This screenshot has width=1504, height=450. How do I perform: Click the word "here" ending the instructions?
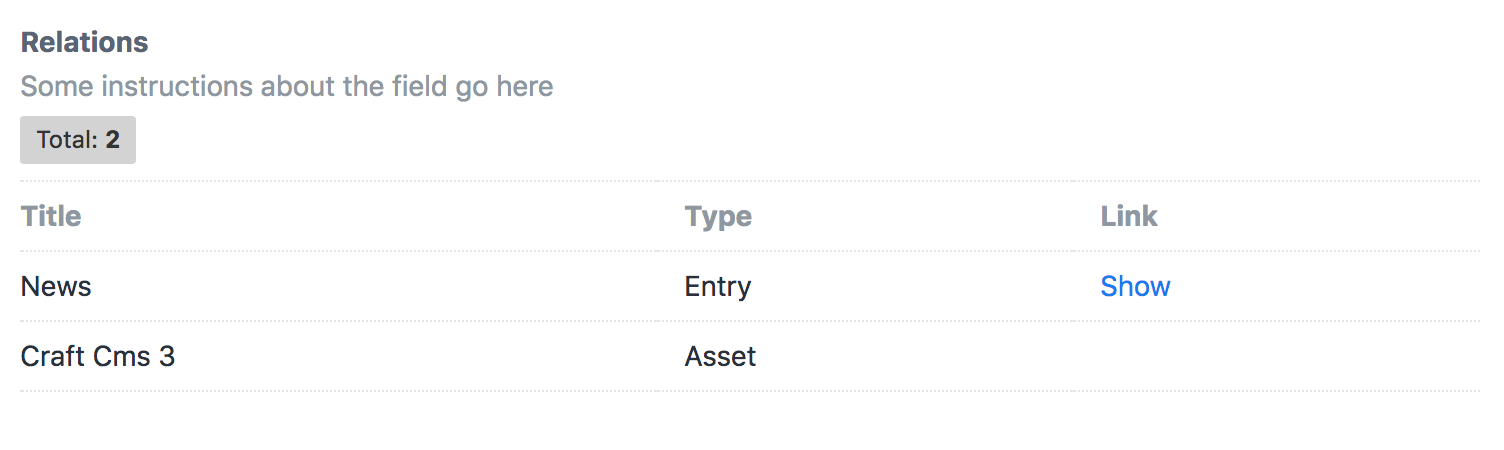point(524,87)
